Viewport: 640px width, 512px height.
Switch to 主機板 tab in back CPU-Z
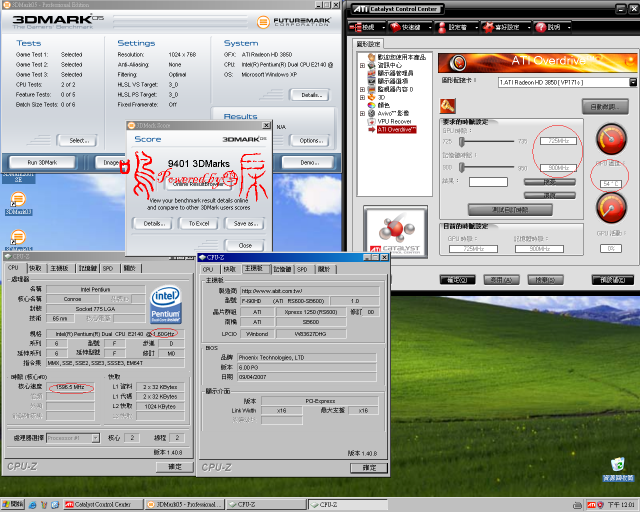point(59,268)
